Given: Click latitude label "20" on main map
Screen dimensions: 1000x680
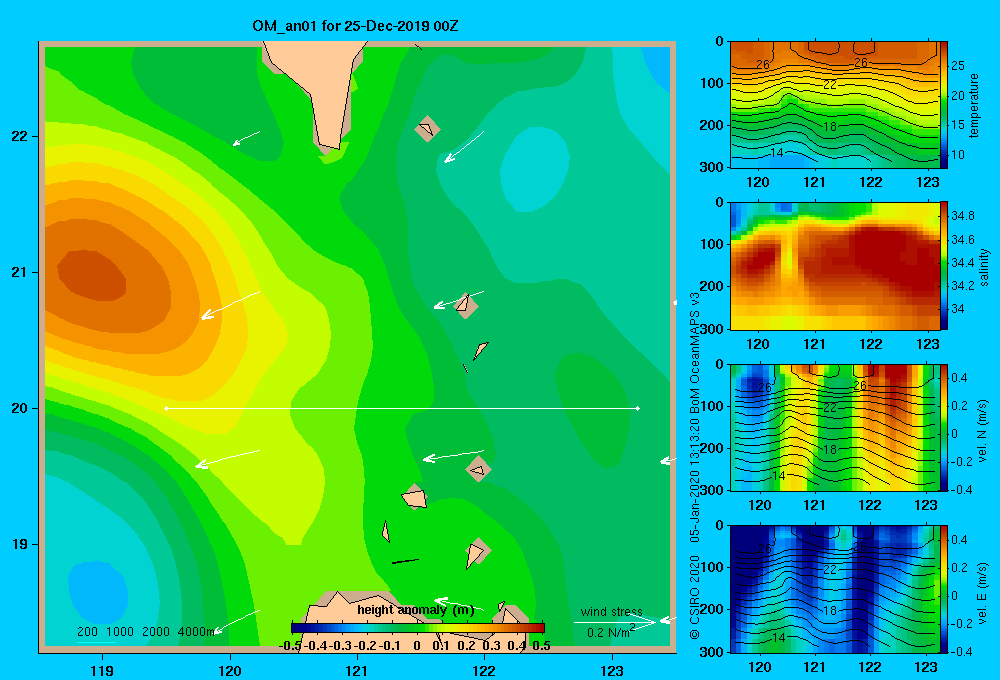Looking at the screenshot, I should 20,408.
